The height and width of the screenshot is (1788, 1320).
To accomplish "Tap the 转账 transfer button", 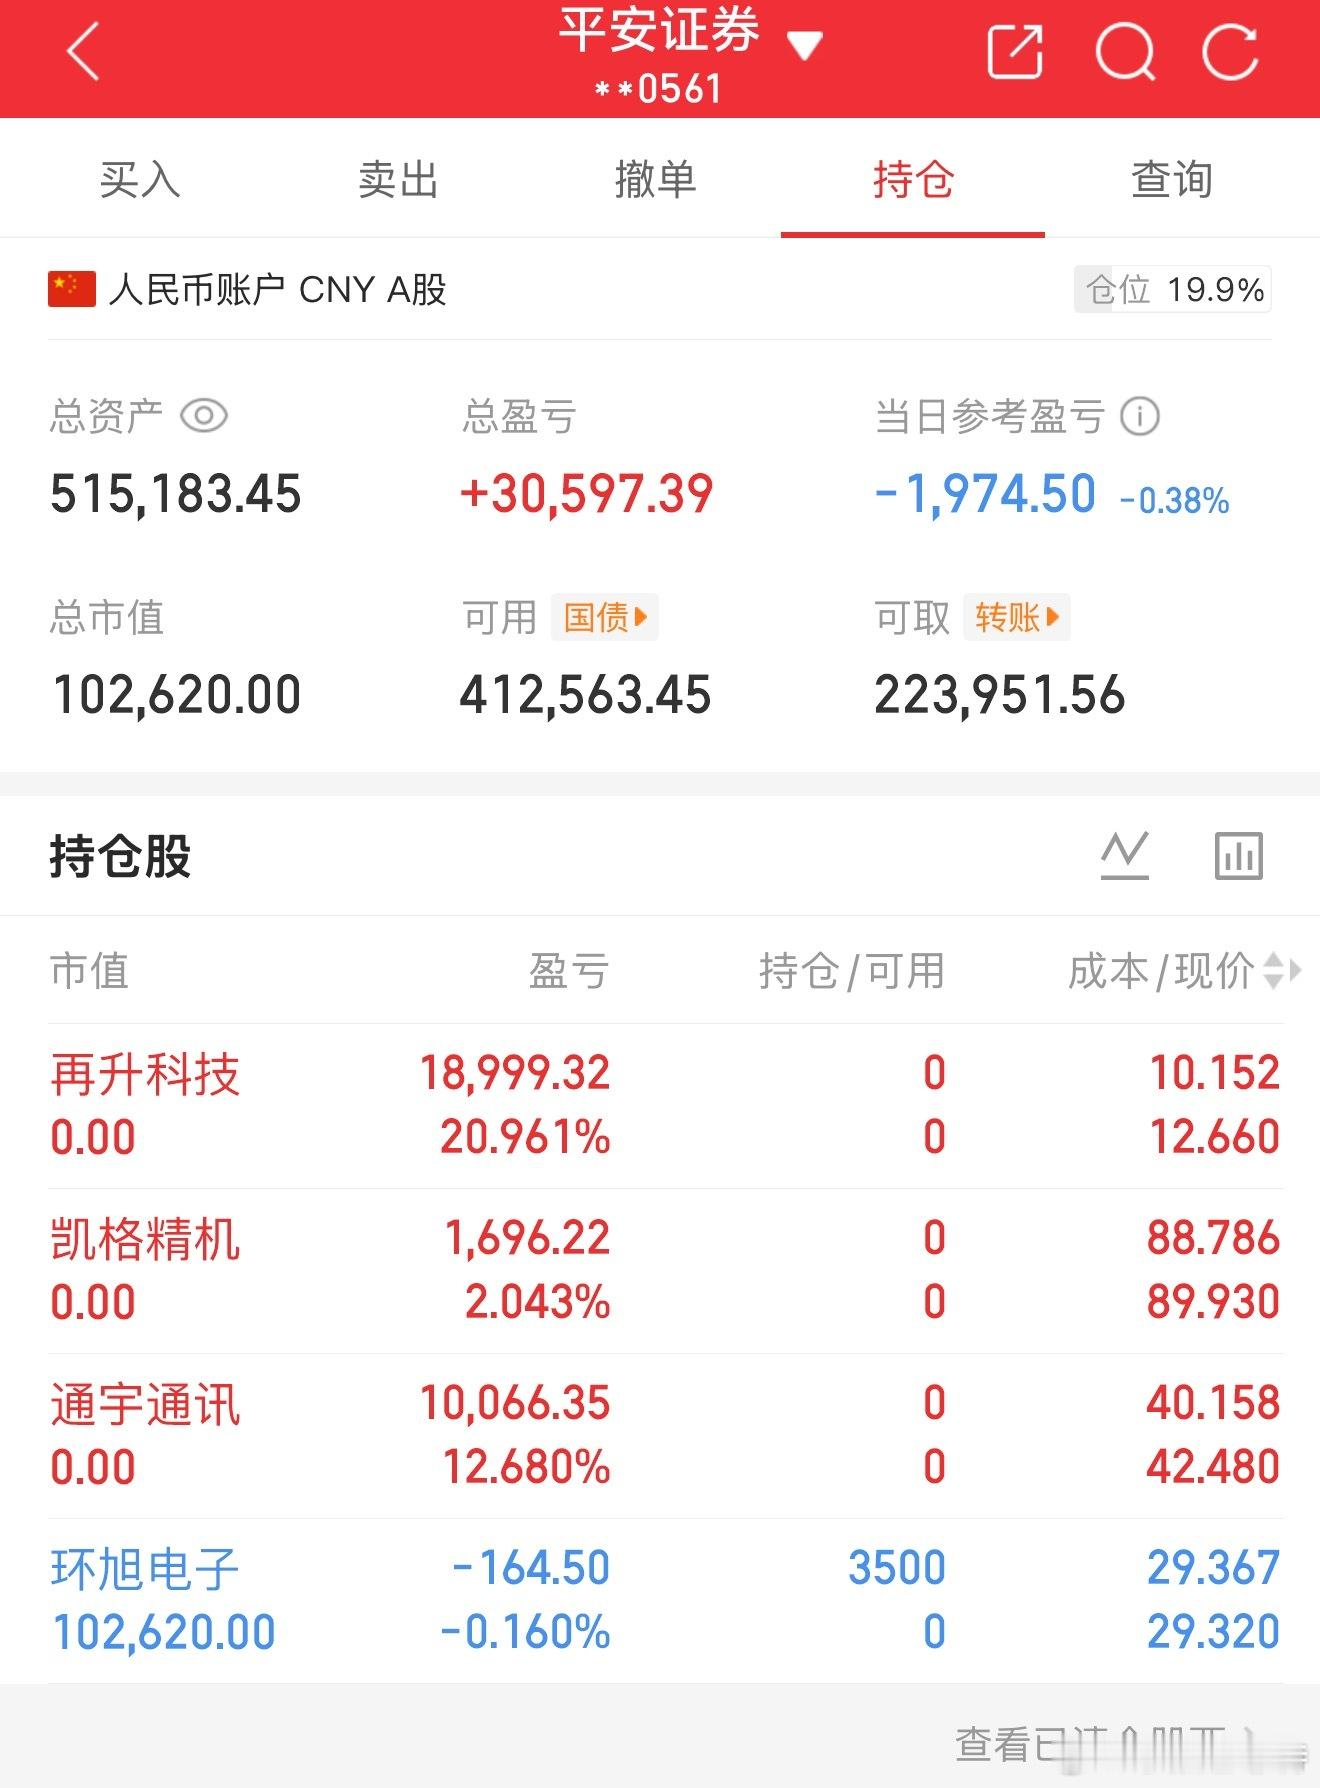I will [x=1017, y=617].
